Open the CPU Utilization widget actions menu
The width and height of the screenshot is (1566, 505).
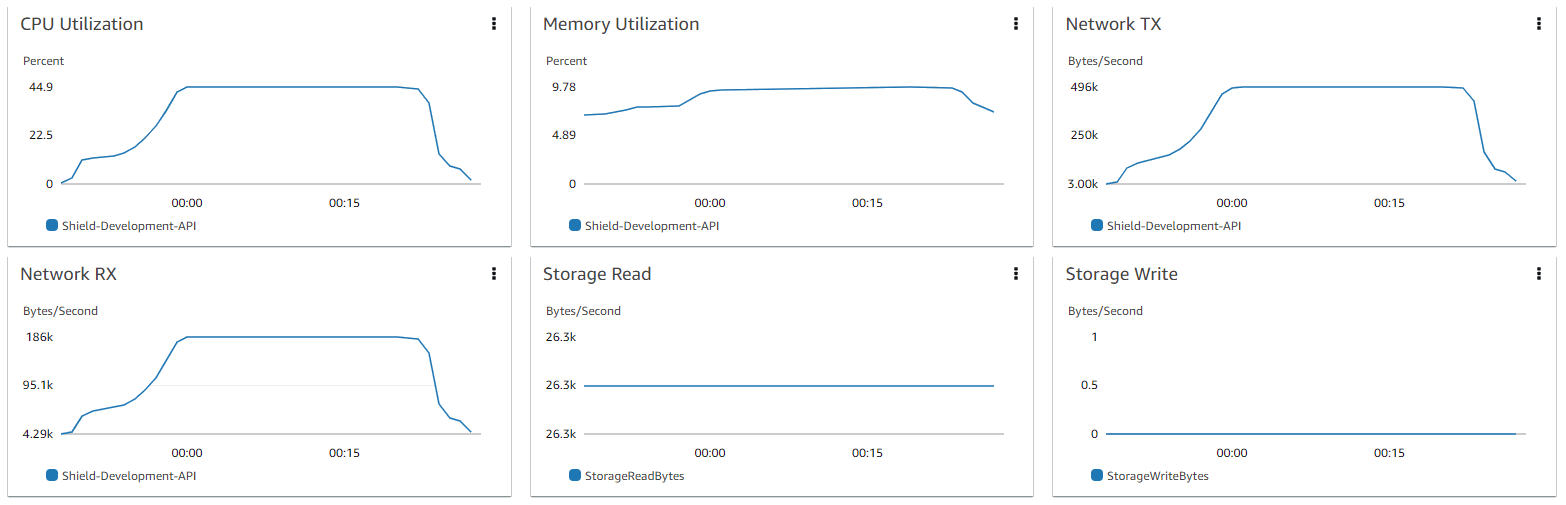click(493, 24)
